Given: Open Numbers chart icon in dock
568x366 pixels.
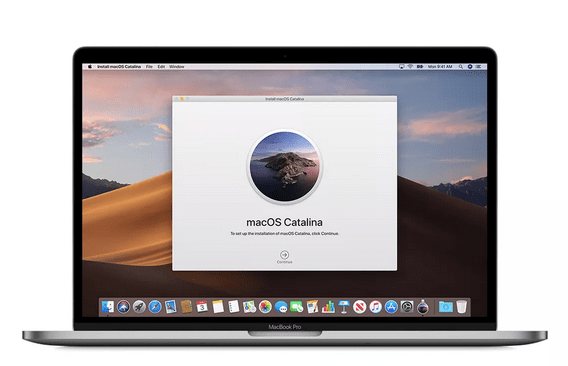Looking at the screenshot, I should [x=328, y=307].
